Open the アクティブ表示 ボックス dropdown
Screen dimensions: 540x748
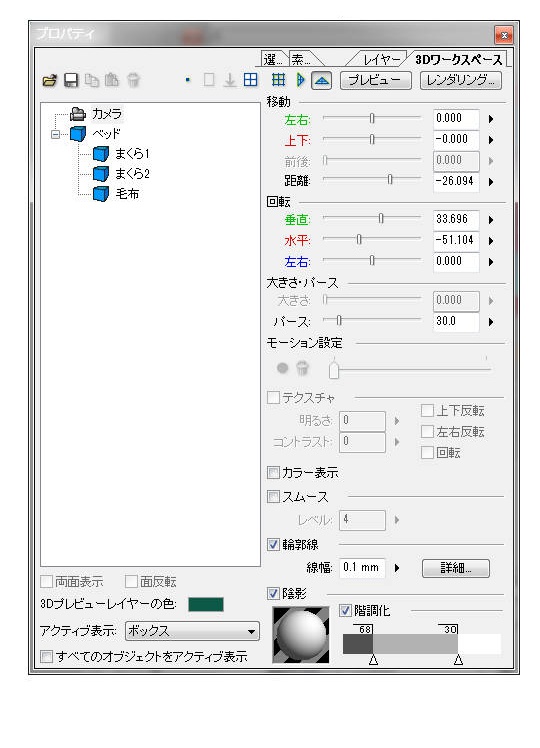coord(192,631)
